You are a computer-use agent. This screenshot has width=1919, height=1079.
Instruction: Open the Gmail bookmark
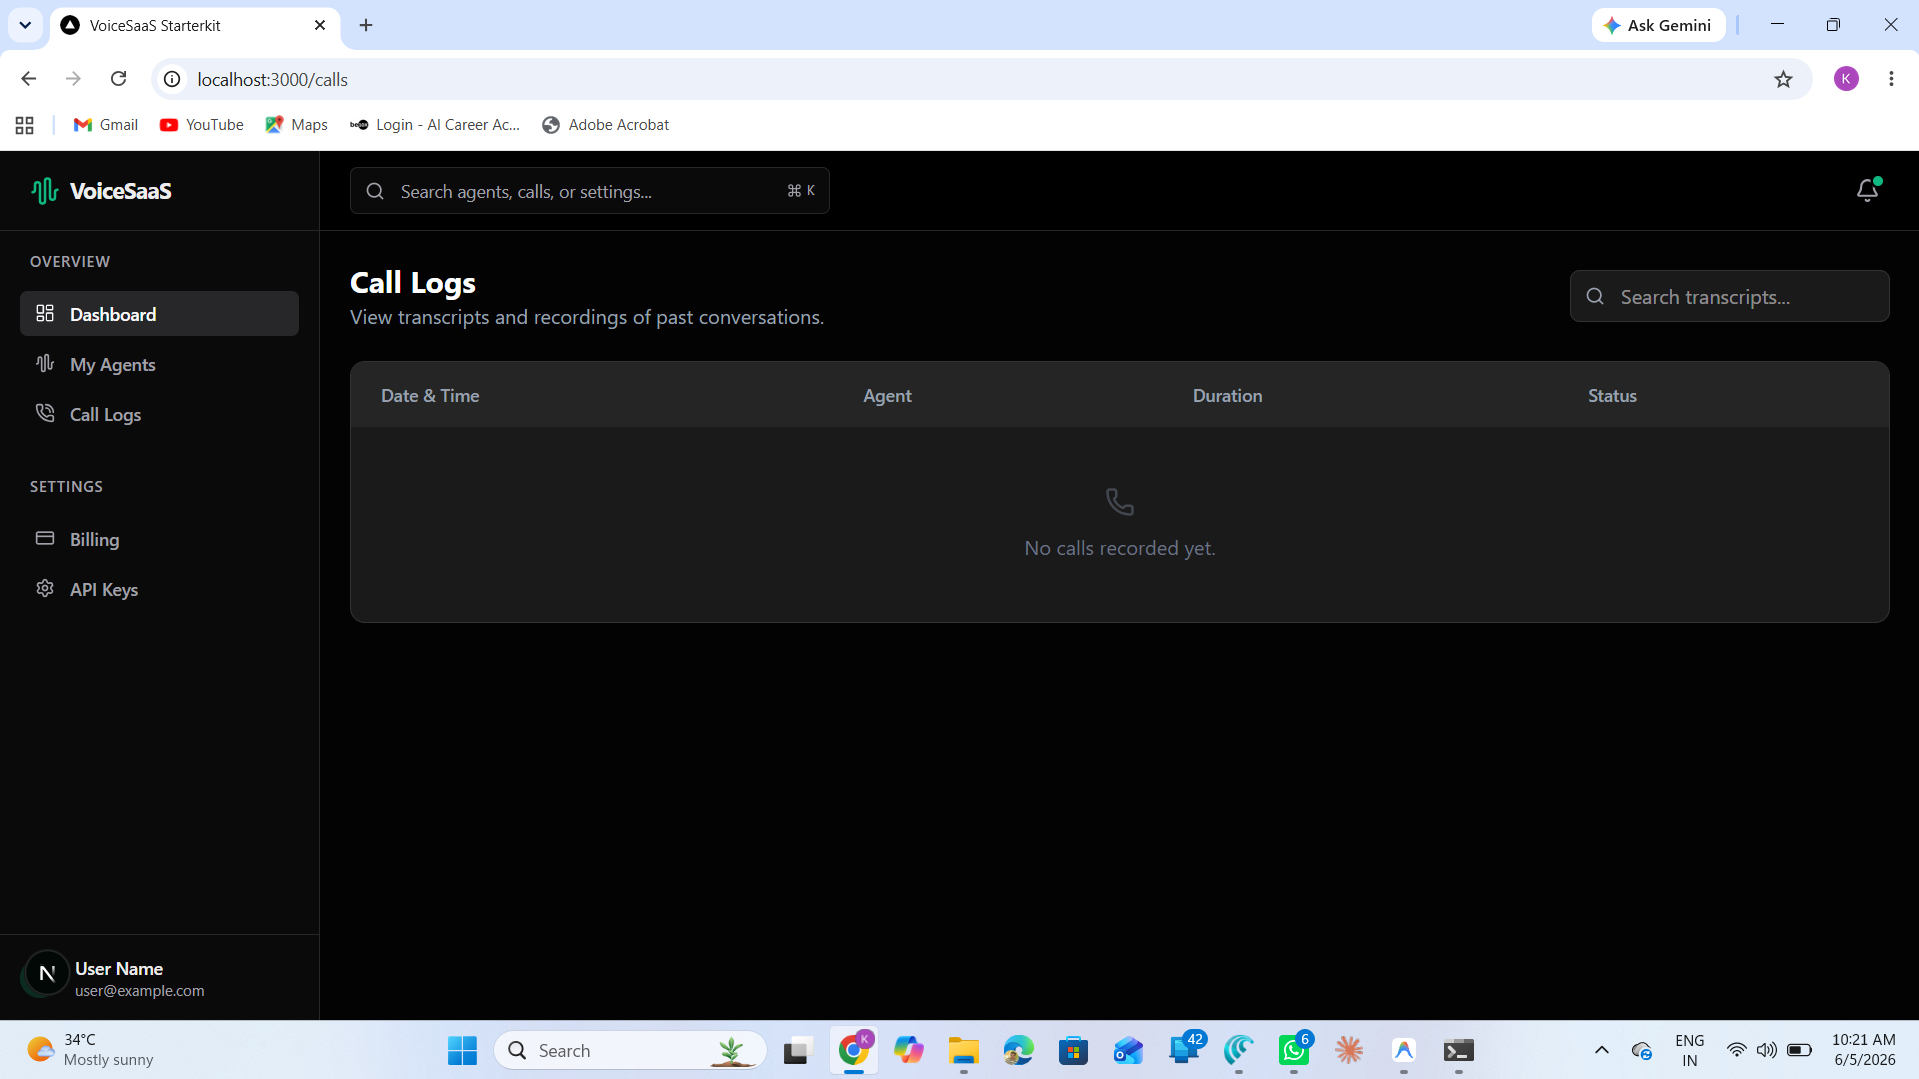coord(106,125)
